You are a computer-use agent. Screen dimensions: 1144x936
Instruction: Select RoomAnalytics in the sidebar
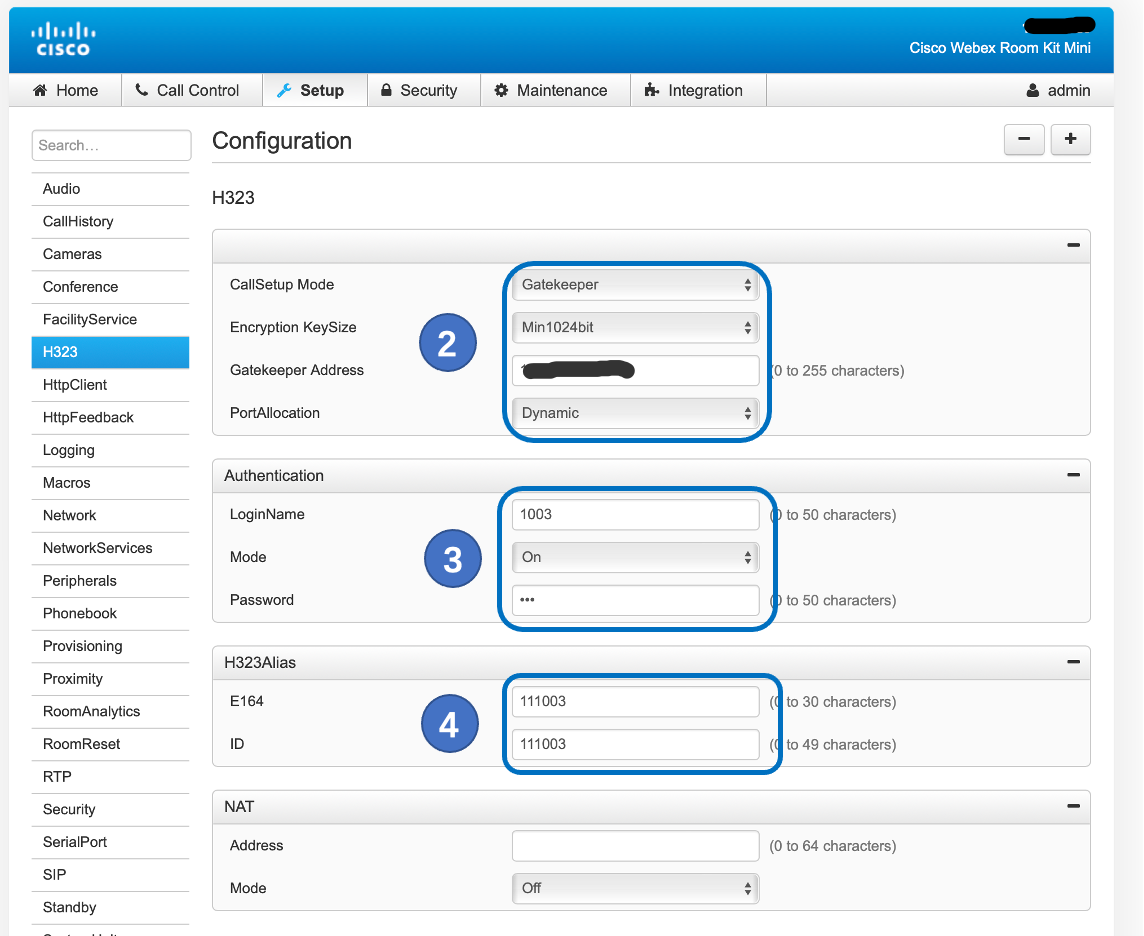110,711
